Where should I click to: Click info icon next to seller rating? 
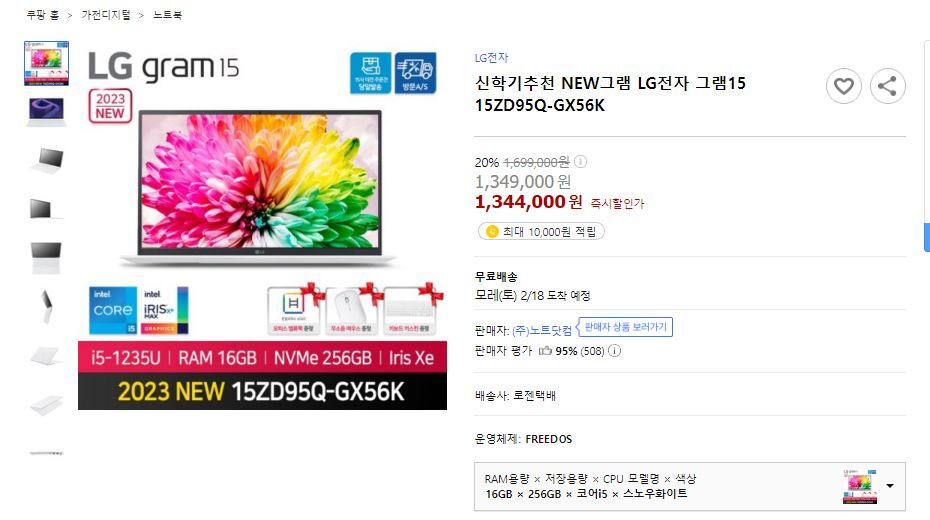pos(615,350)
